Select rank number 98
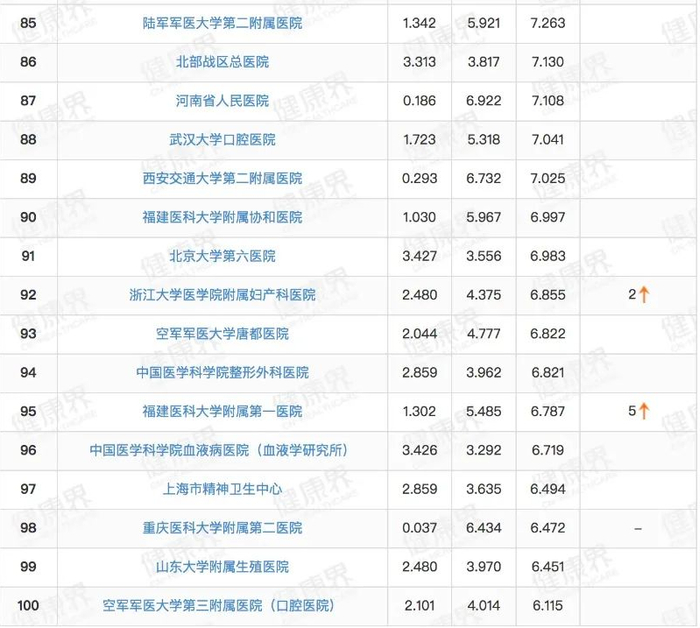Viewport: 700px width, 628px height. pos(28,528)
